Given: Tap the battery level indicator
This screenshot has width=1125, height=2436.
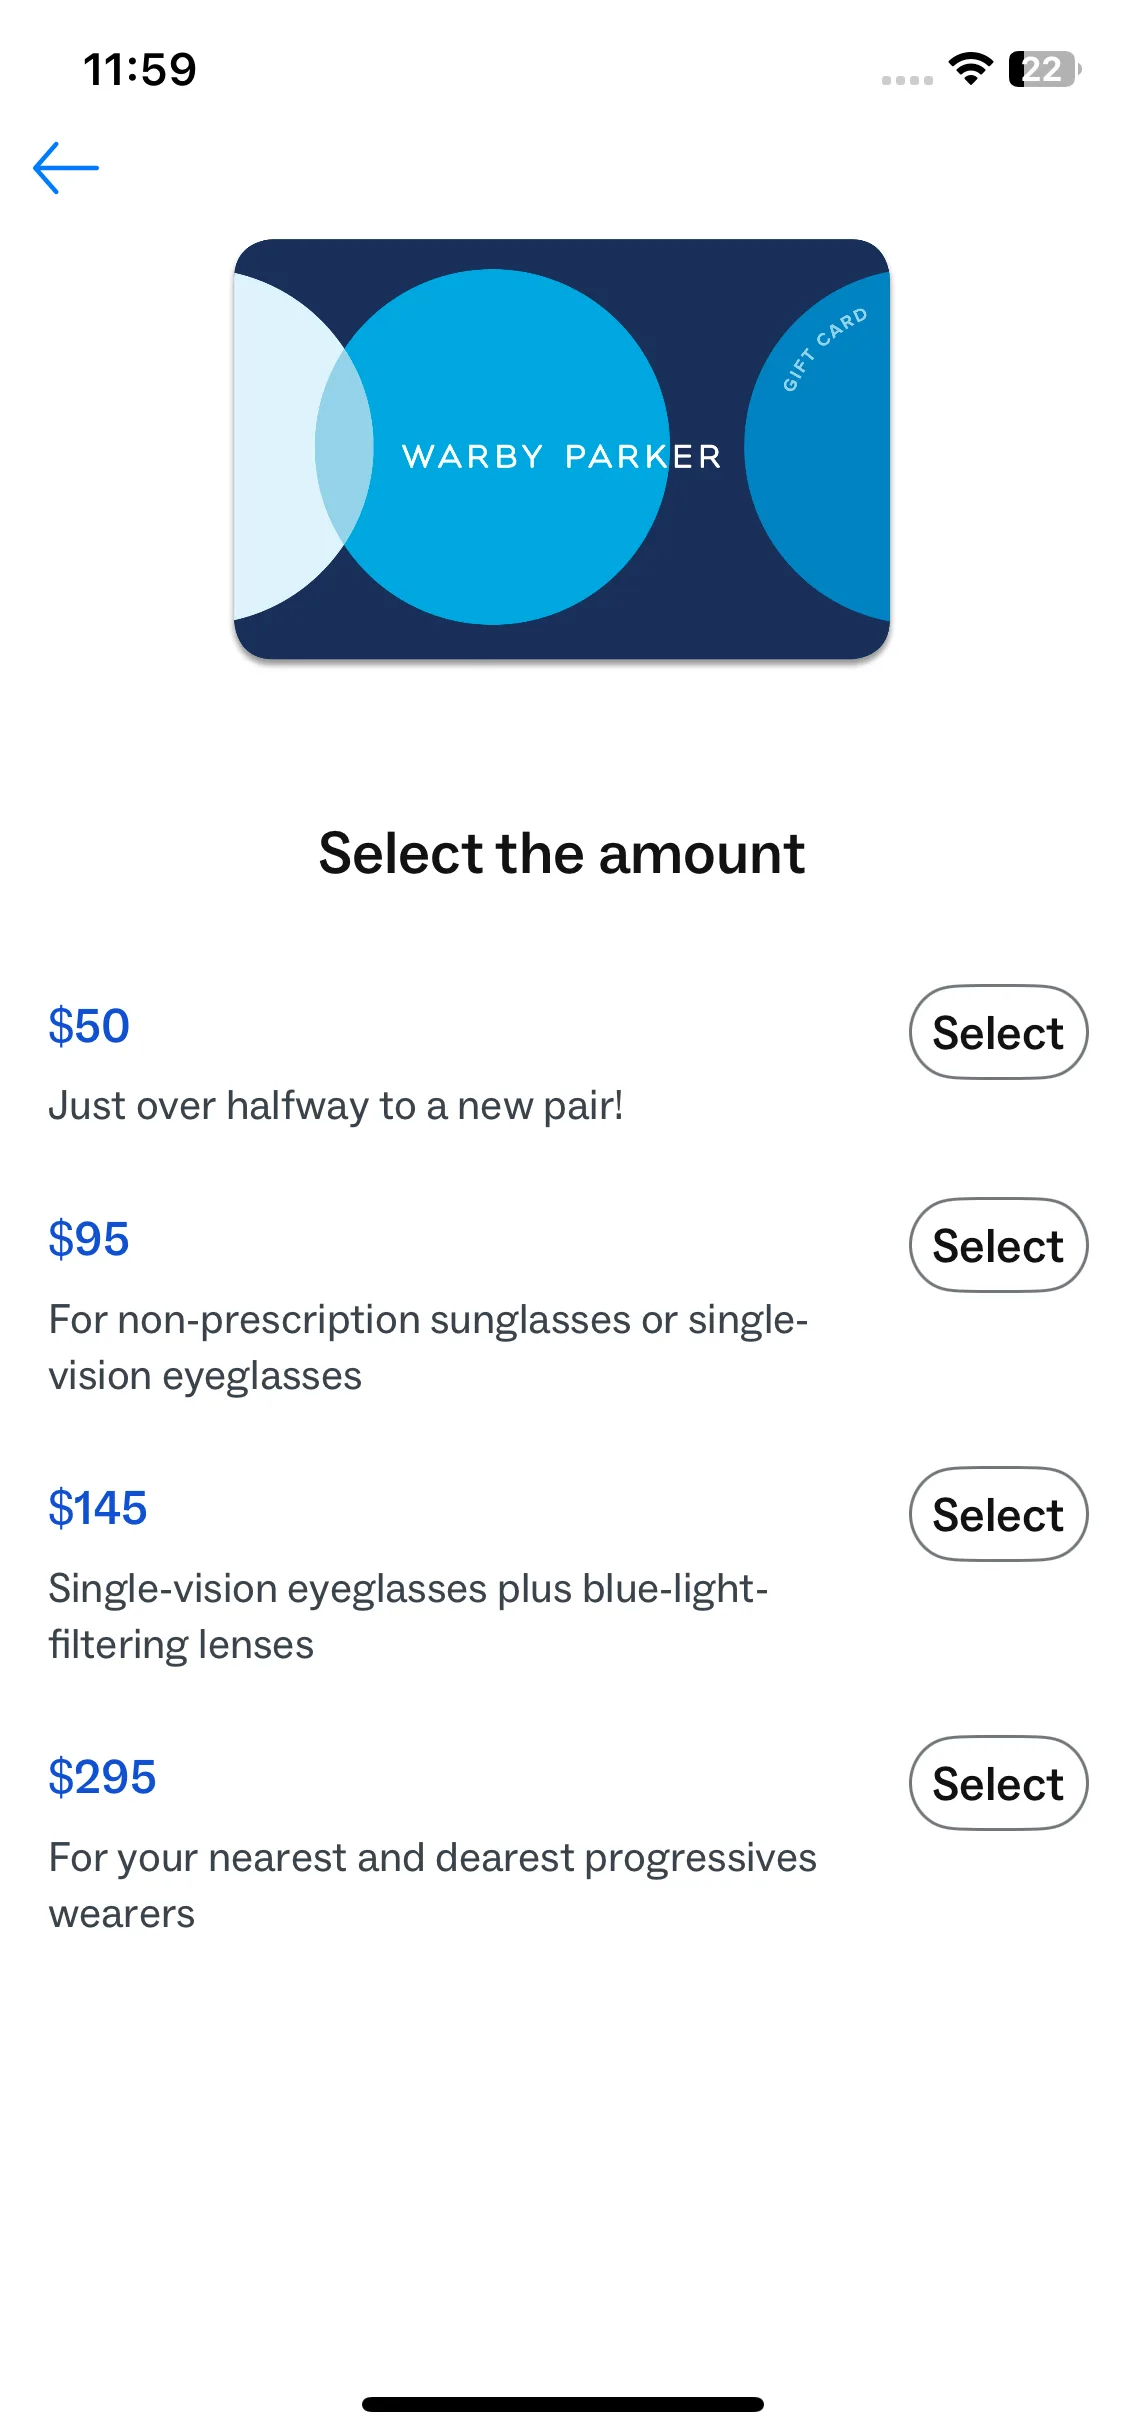Looking at the screenshot, I should [1044, 69].
